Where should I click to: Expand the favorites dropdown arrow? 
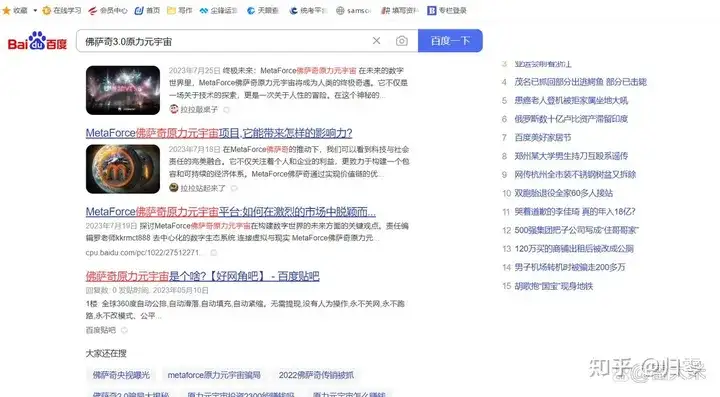click(x=35, y=11)
